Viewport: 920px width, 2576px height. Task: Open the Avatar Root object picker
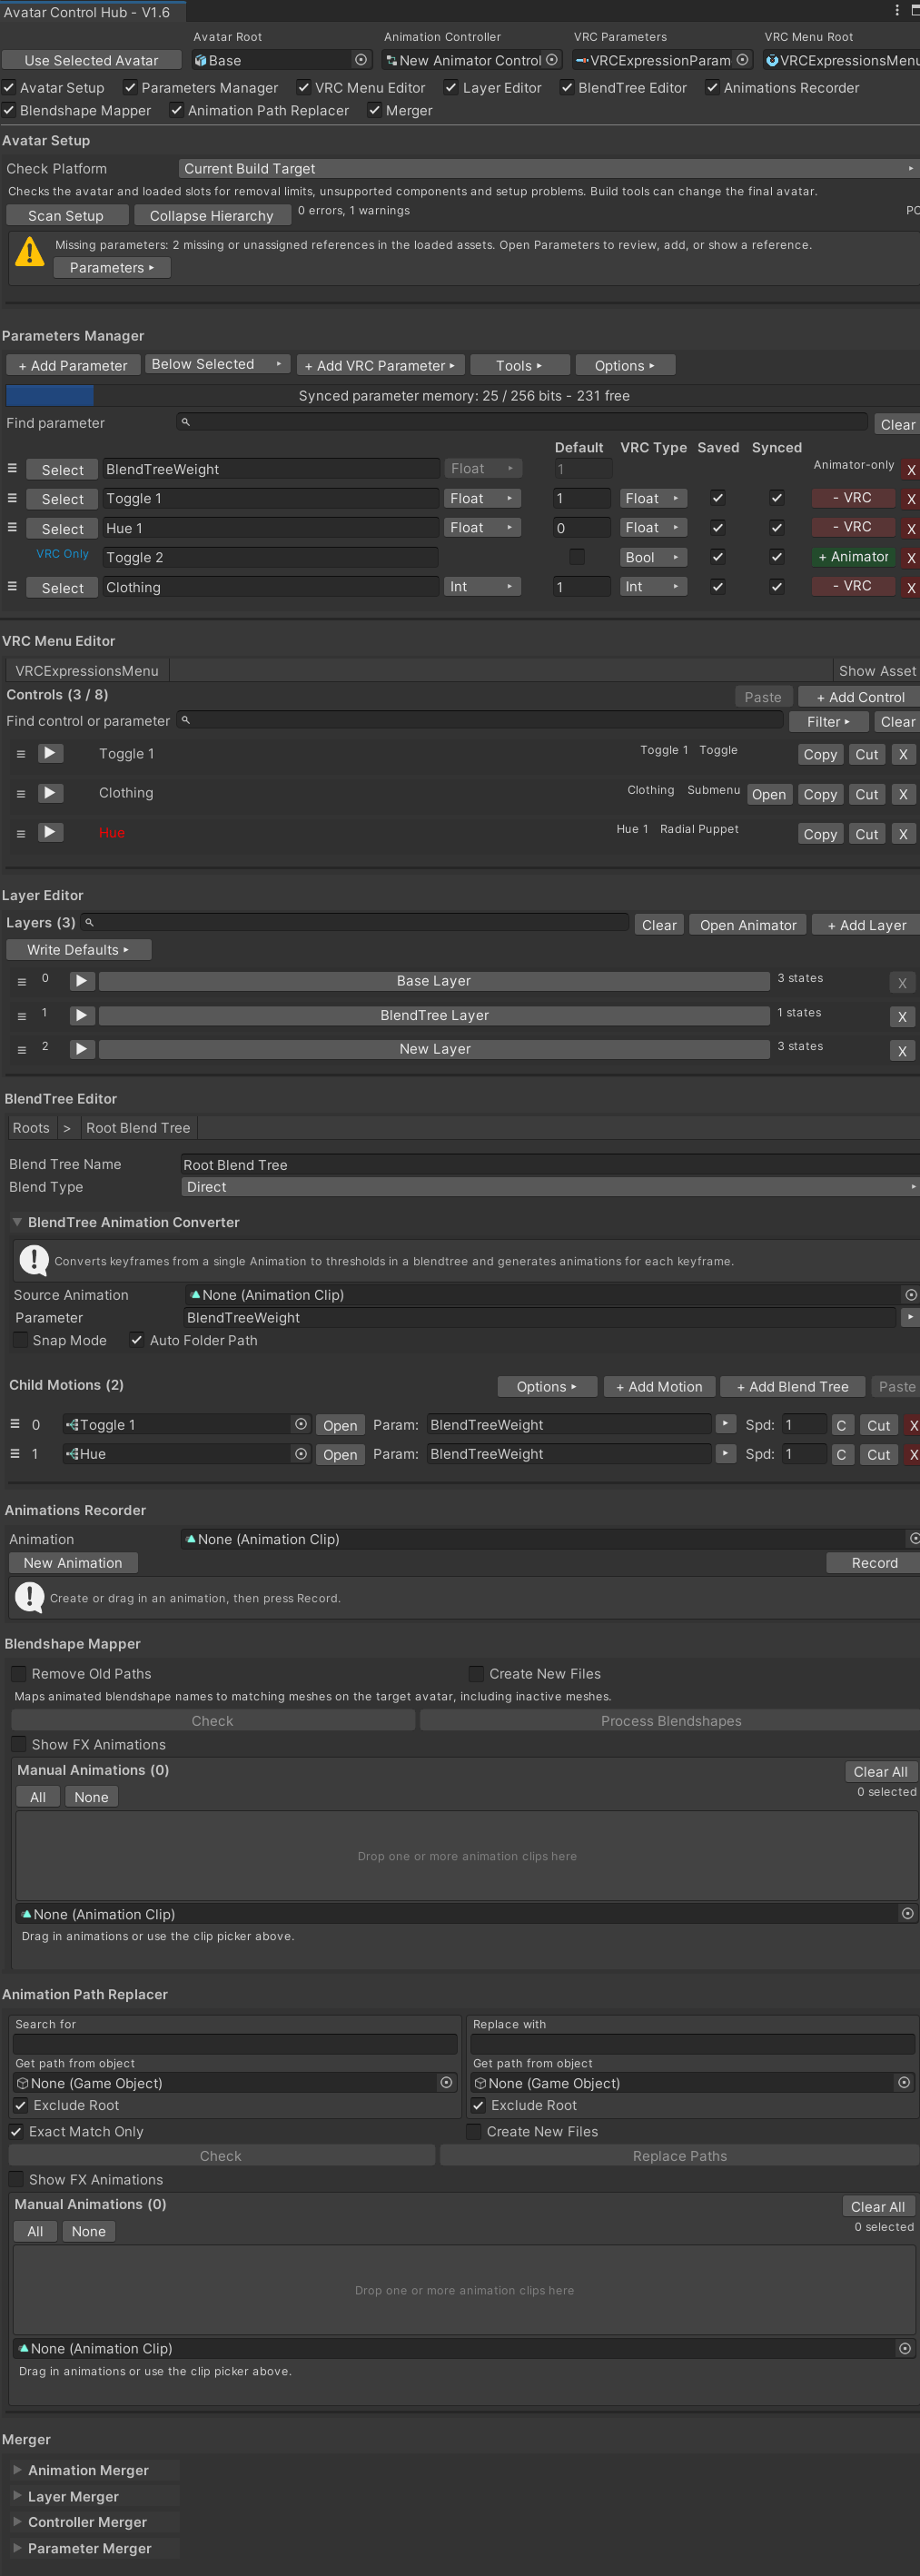(361, 60)
